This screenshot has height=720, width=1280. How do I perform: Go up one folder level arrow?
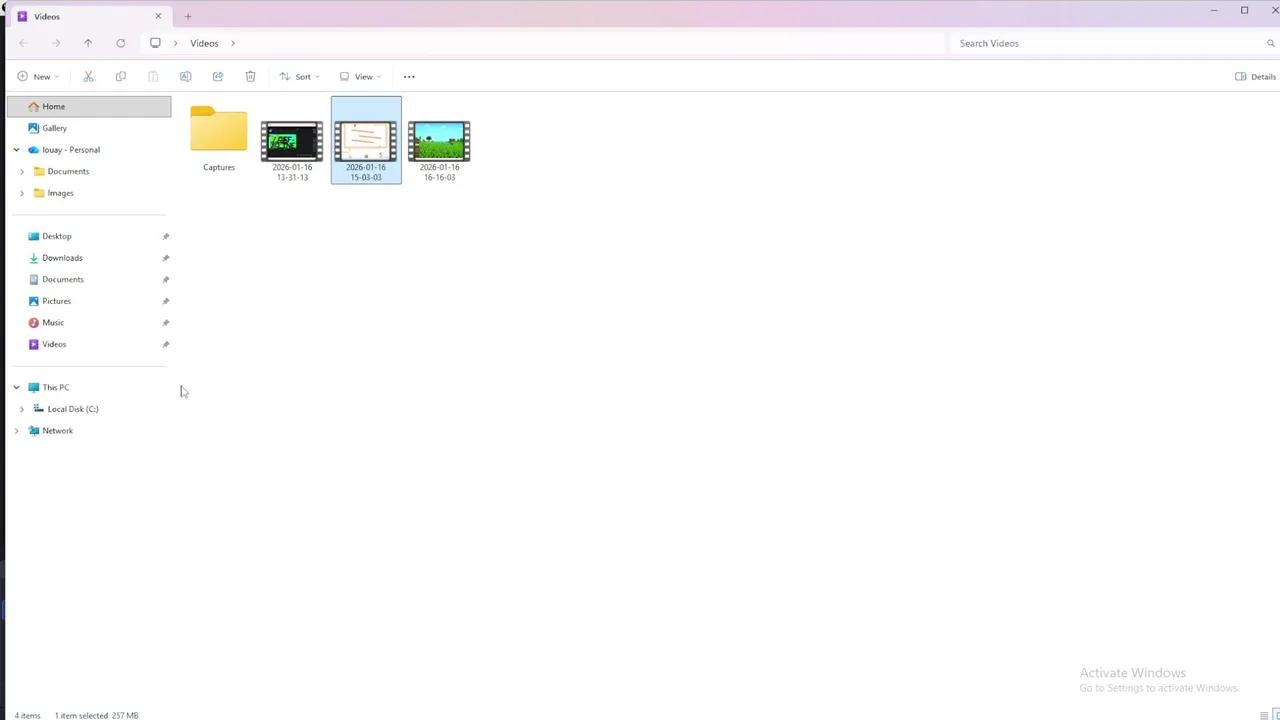88,43
